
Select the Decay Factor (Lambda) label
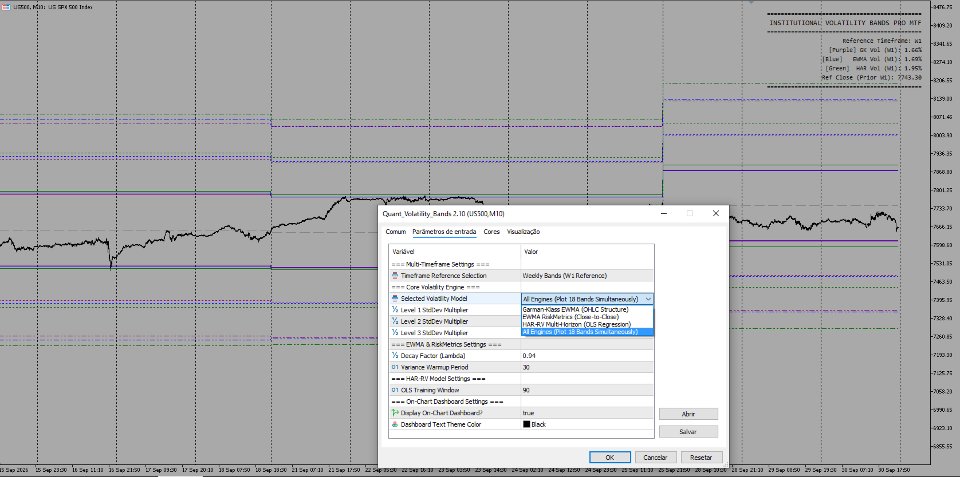pos(432,356)
